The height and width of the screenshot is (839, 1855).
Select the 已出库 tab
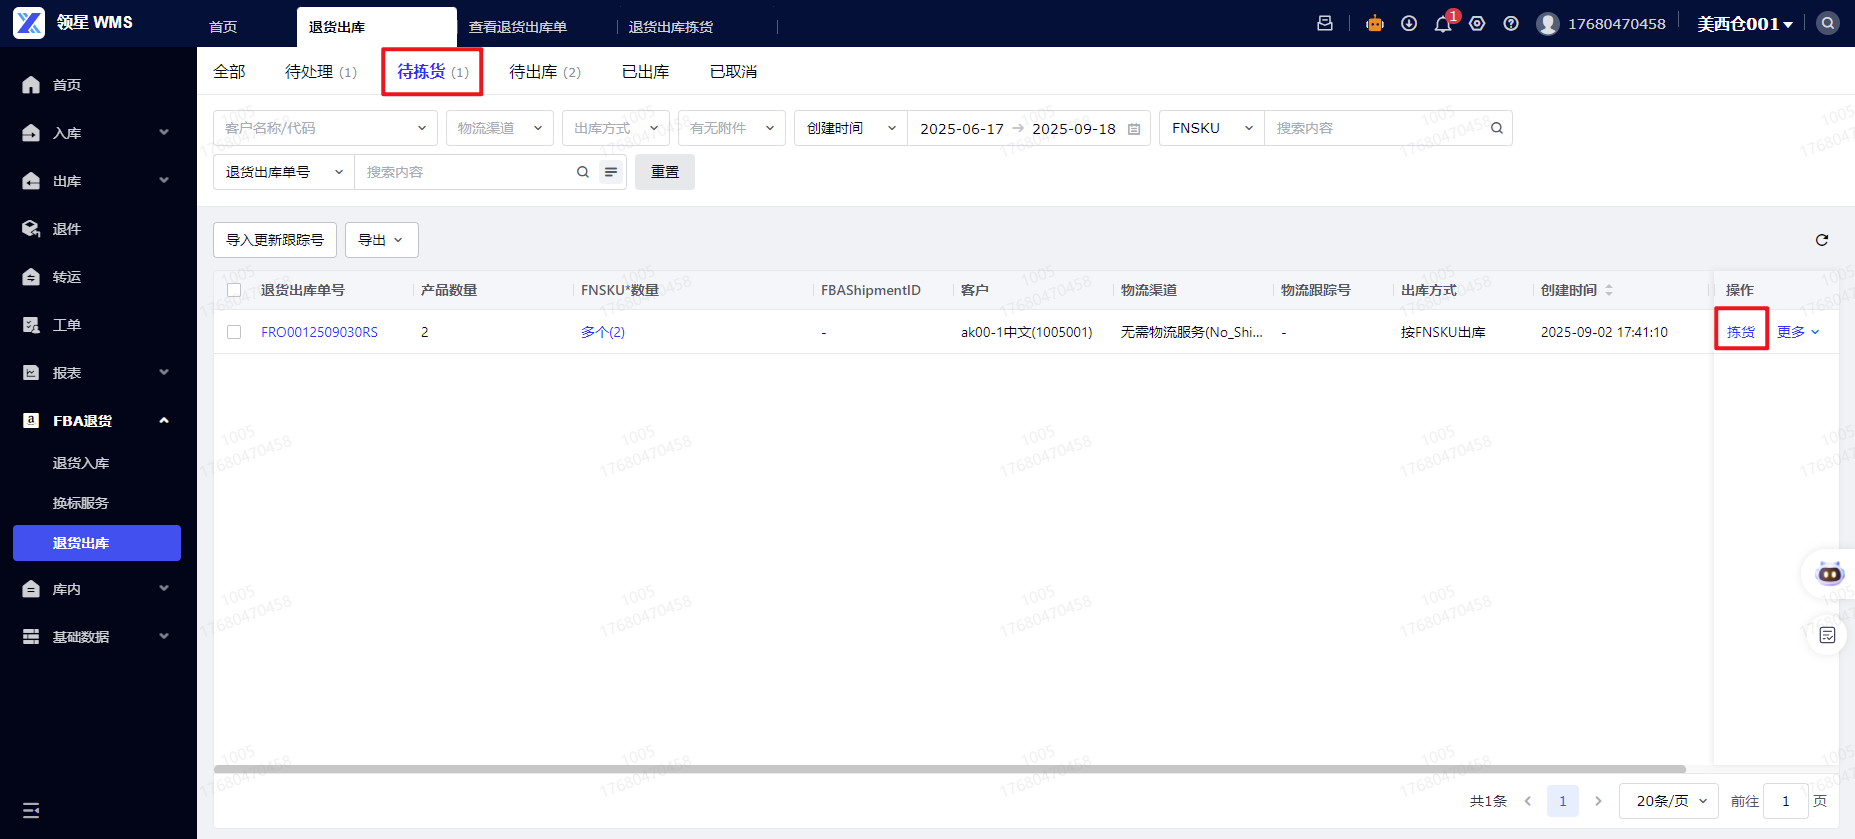point(646,72)
